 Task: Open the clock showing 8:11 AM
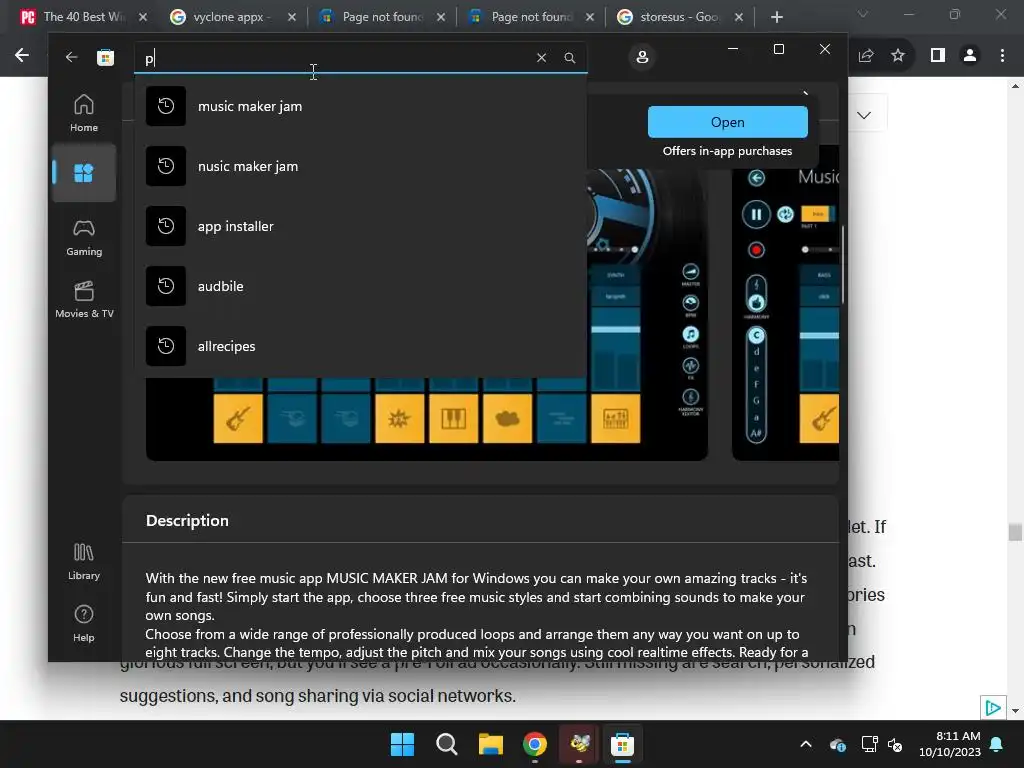point(950,744)
